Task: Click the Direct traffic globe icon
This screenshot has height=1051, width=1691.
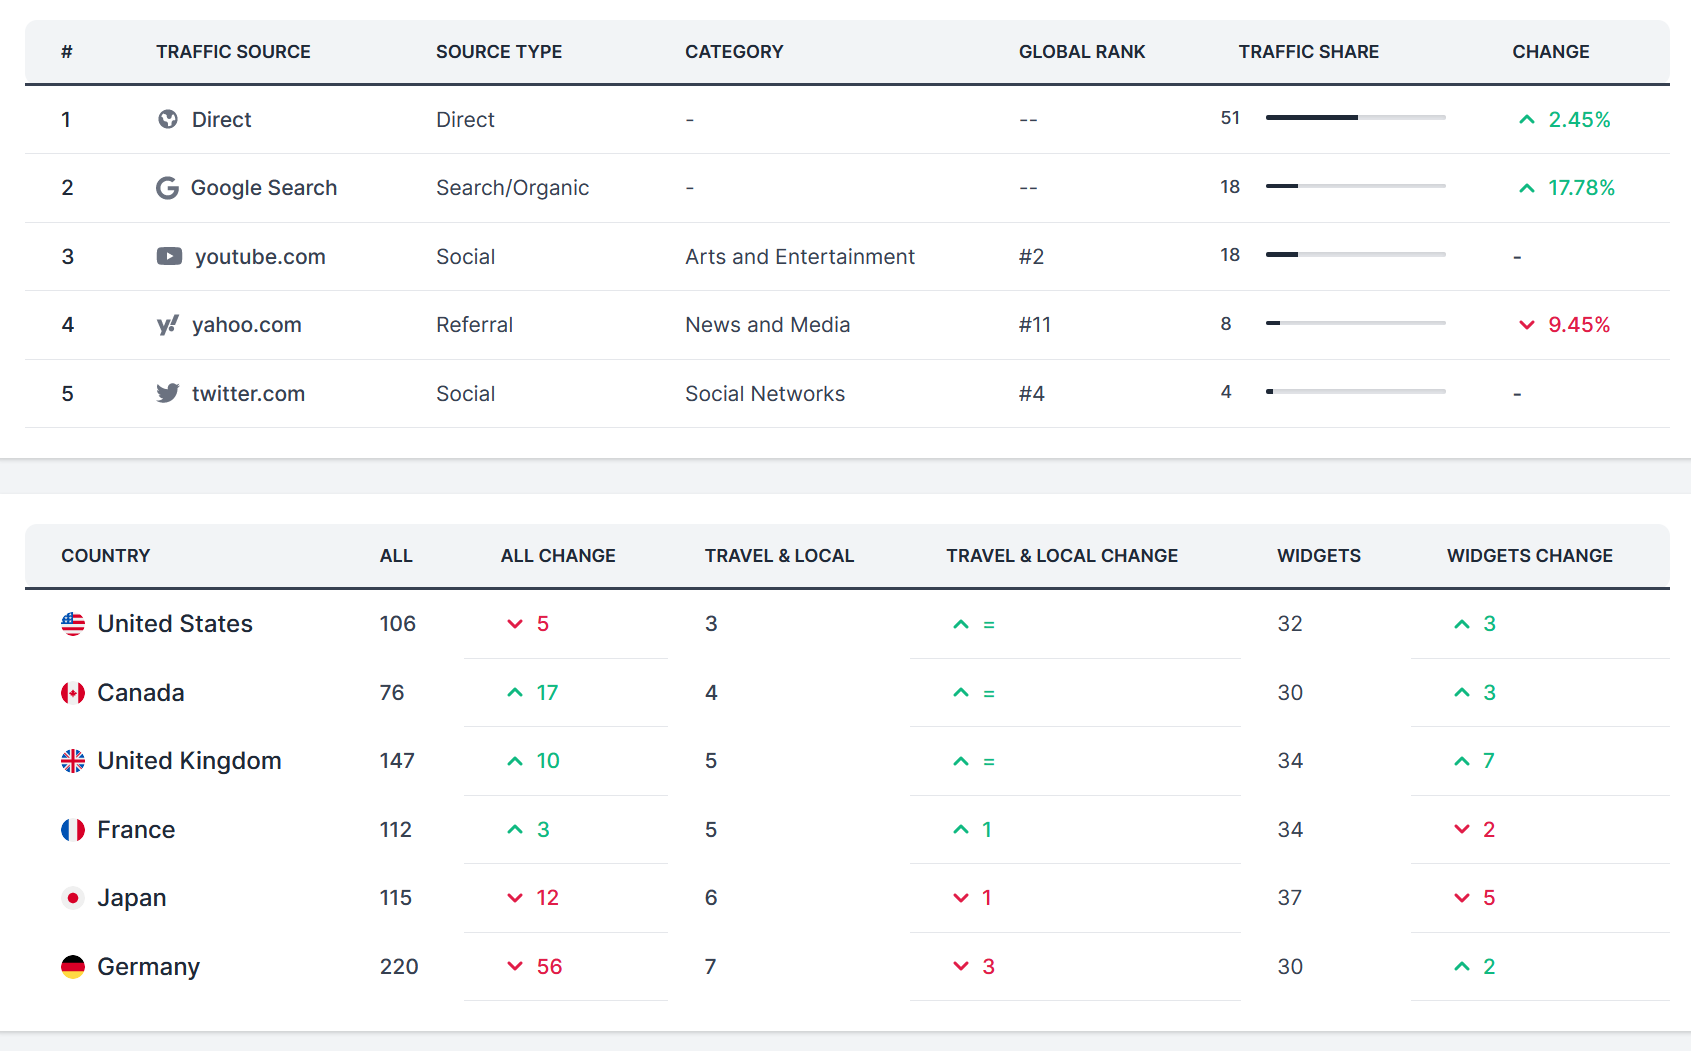Action: click(x=168, y=120)
